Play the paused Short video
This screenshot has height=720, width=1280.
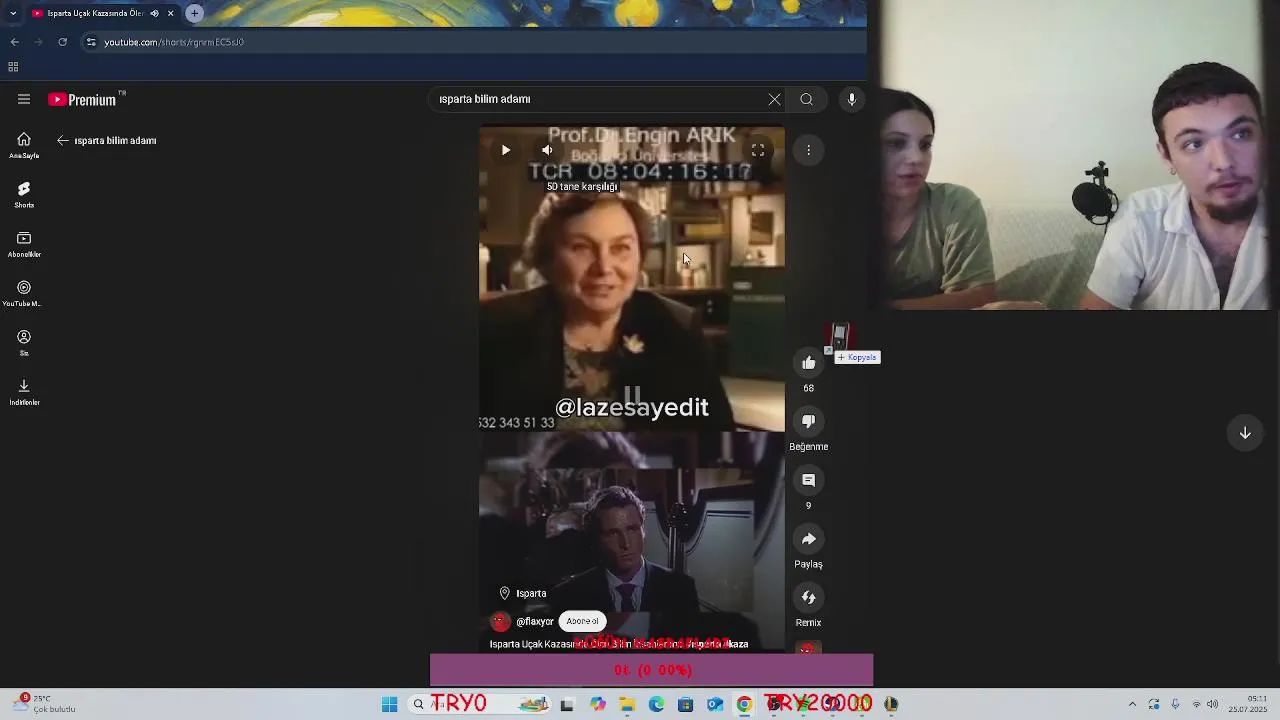click(506, 150)
